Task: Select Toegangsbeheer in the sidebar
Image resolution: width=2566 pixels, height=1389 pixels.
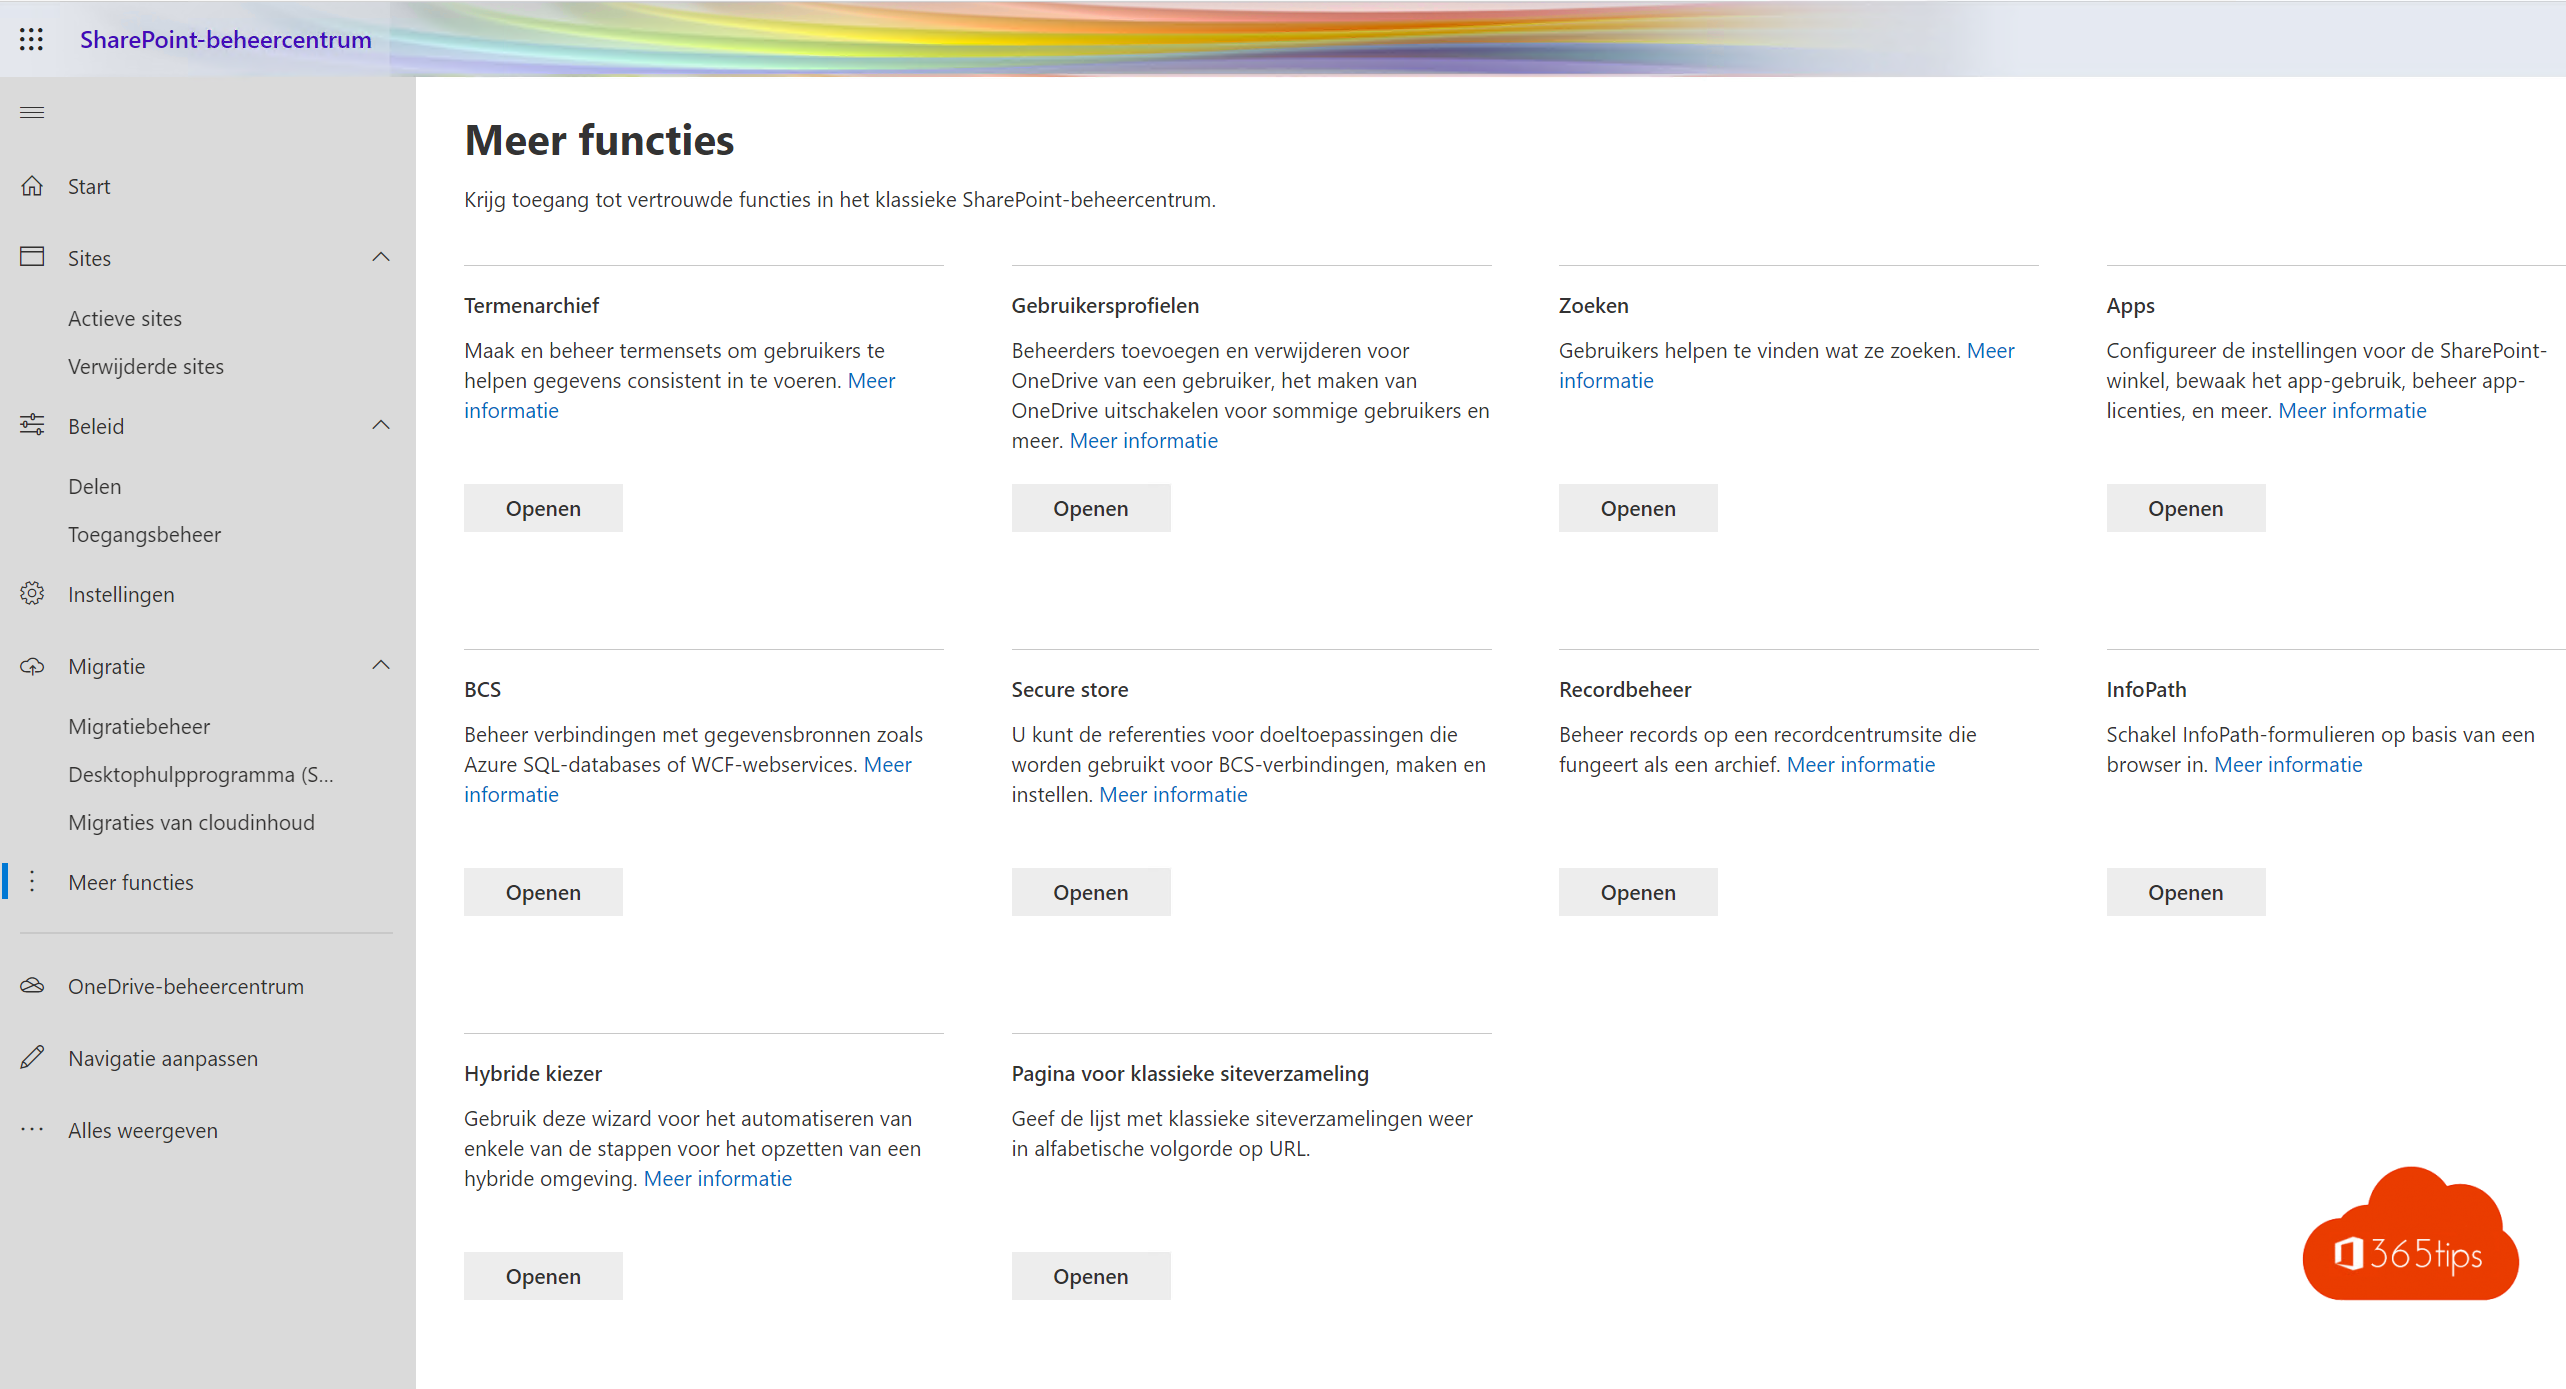Action: tap(144, 535)
